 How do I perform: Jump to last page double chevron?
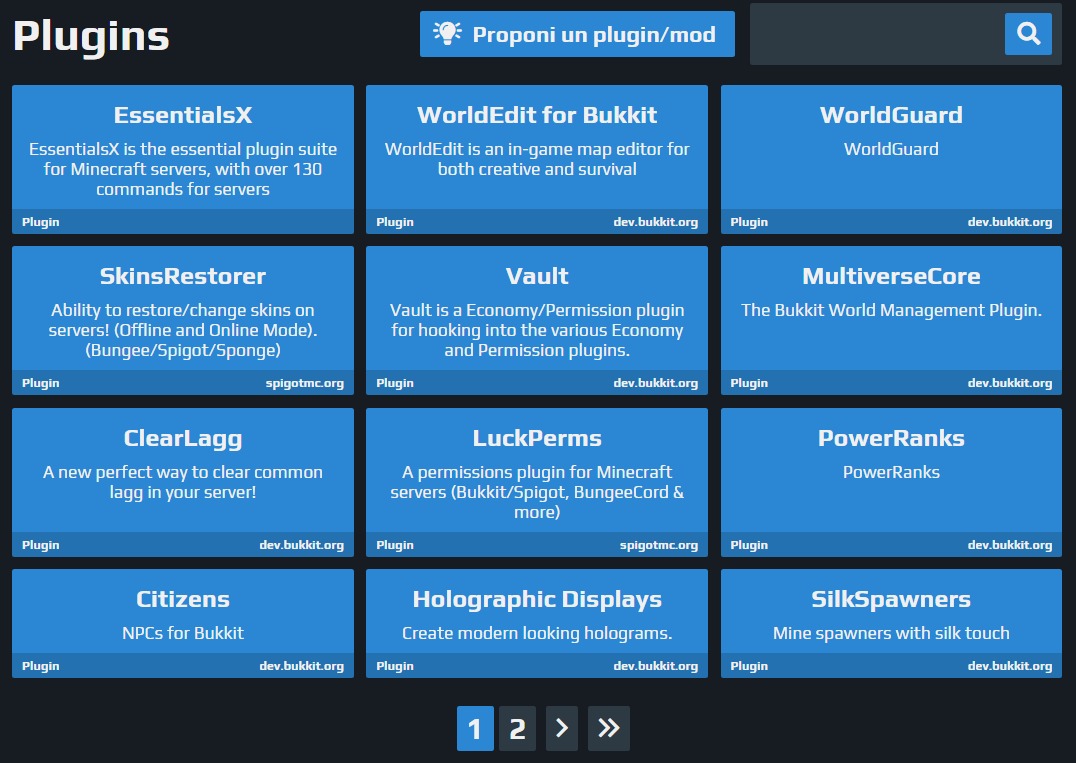[x=609, y=728]
